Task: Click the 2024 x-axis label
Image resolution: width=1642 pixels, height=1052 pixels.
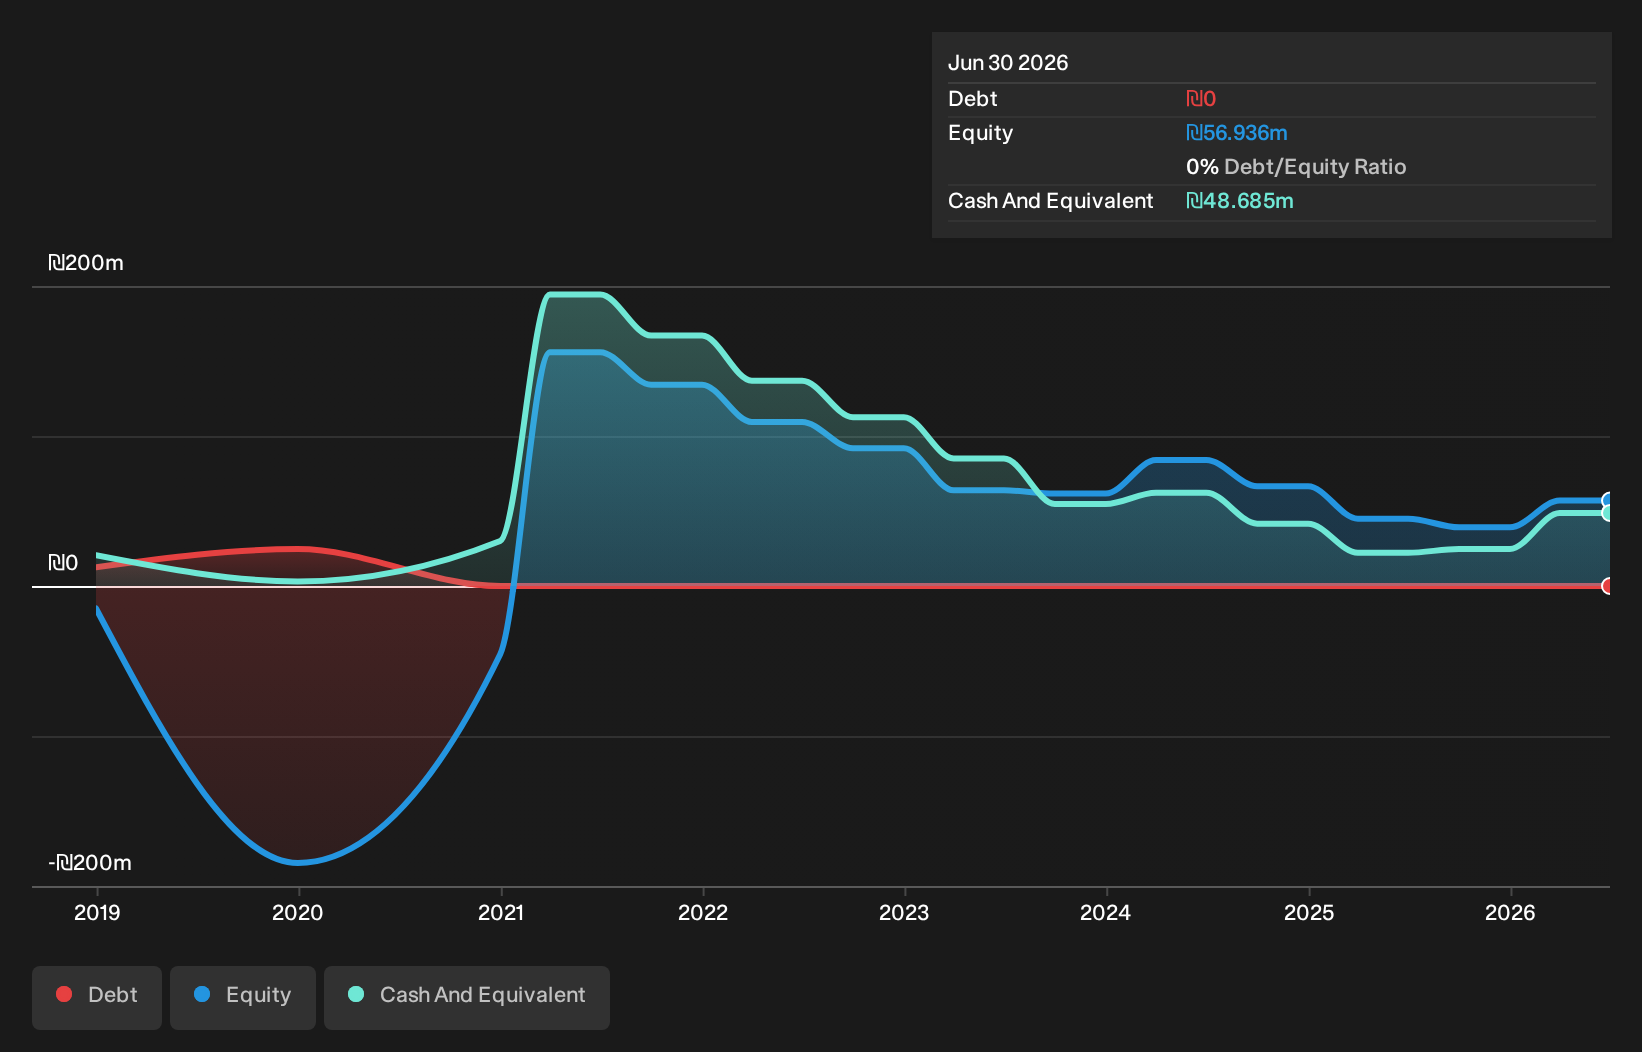Action: (x=1106, y=912)
